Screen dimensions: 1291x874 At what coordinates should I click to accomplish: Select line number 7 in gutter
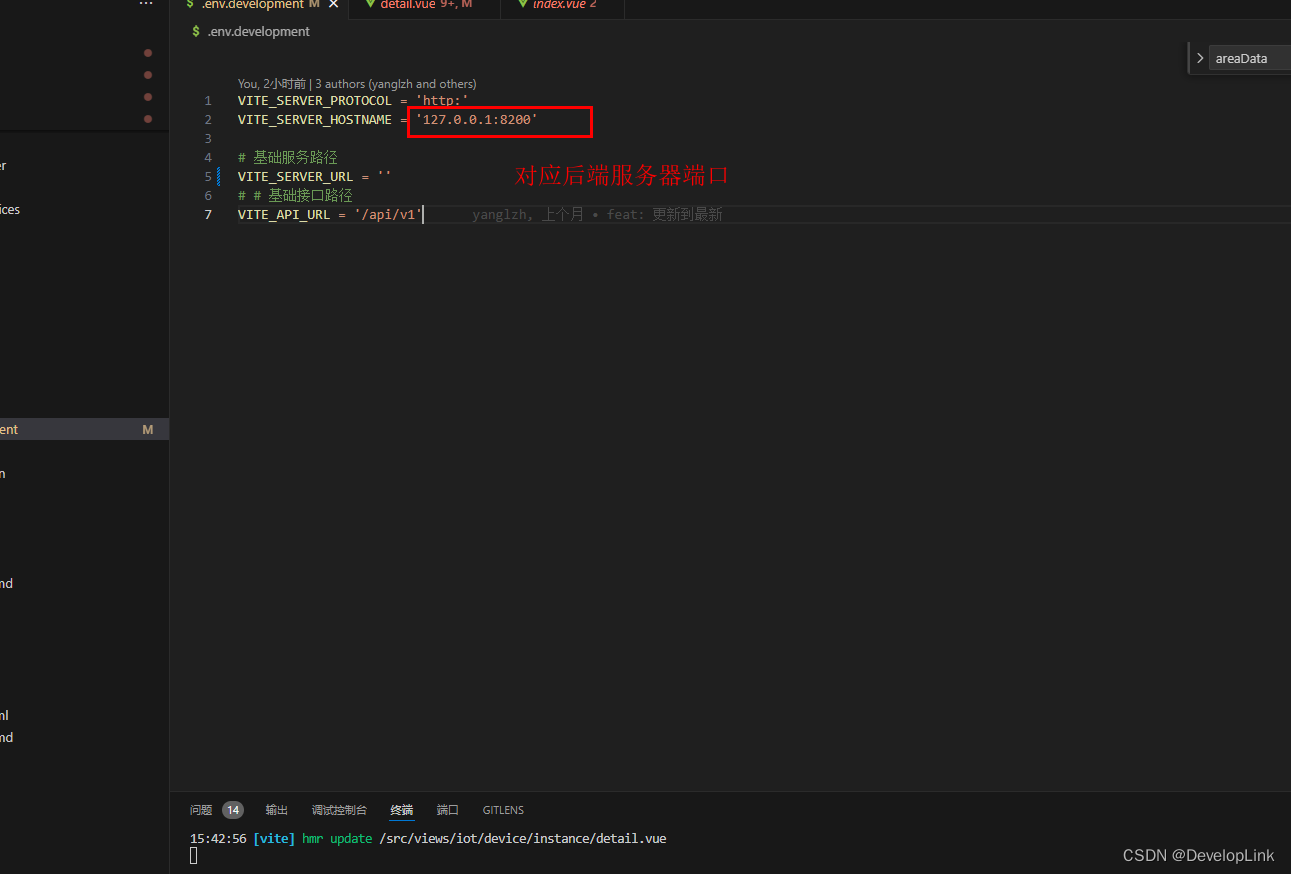pyautogui.click(x=208, y=215)
